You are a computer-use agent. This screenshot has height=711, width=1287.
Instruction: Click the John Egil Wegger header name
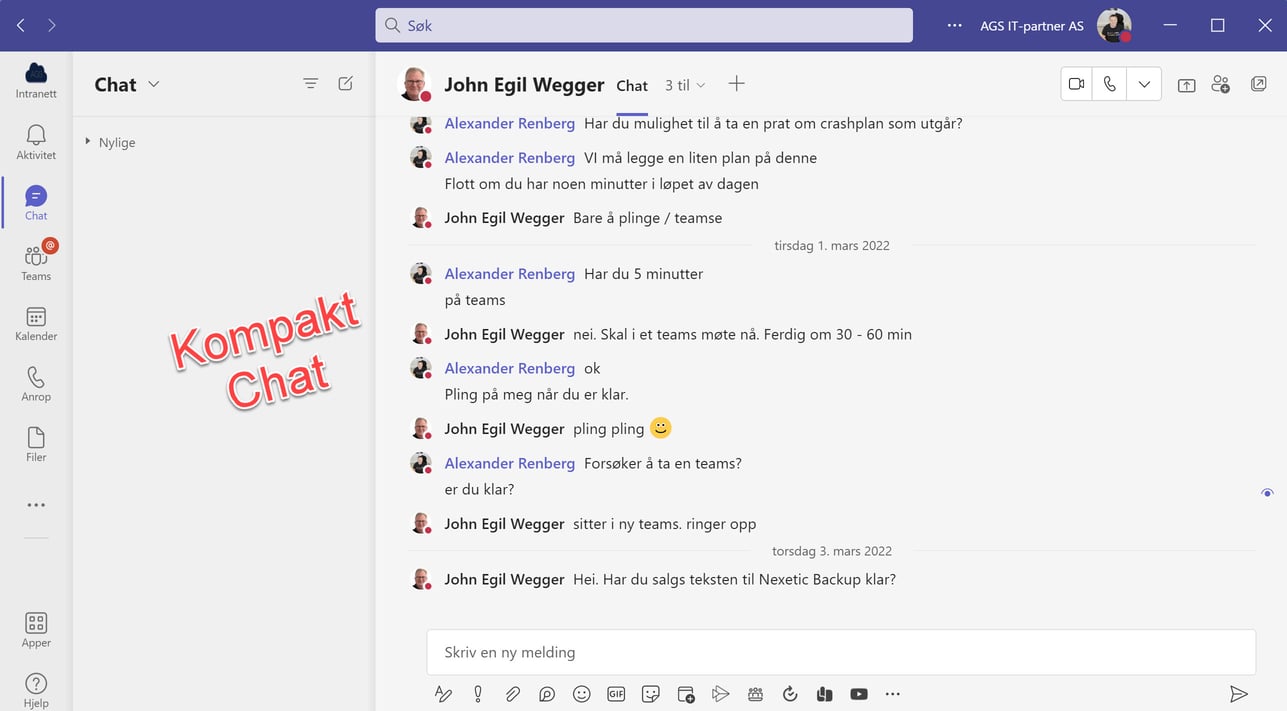tap(524, 85)
